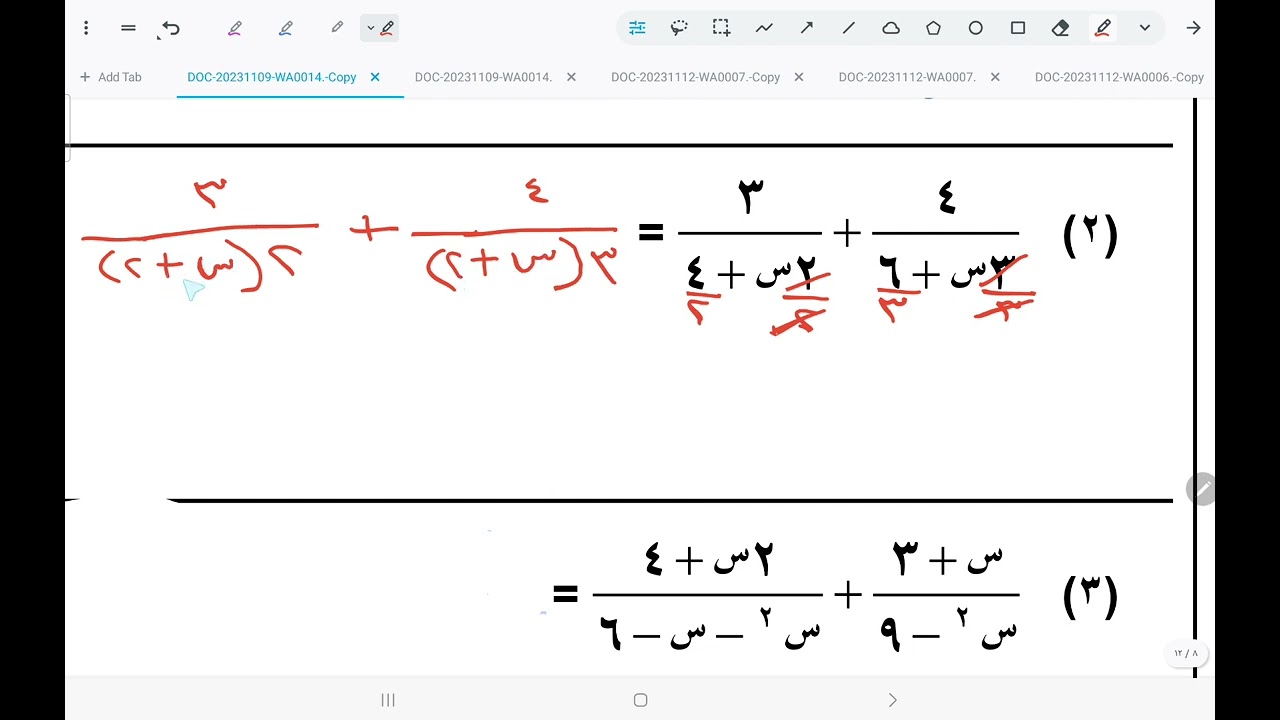This screenshot has width=1280, height=720.
Task: Select the blue pen preset
Action: tap(285, 28)
